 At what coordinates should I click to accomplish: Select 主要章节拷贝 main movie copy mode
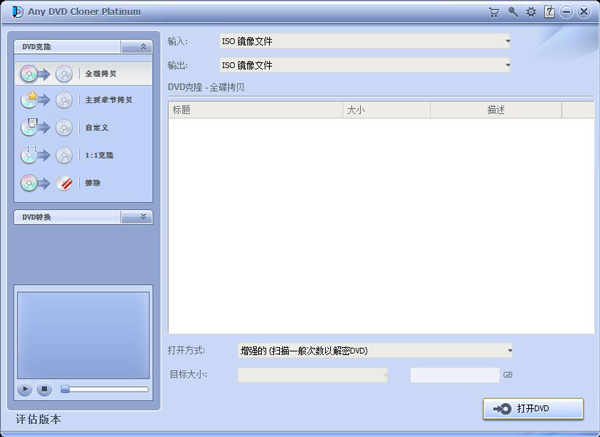84,100
